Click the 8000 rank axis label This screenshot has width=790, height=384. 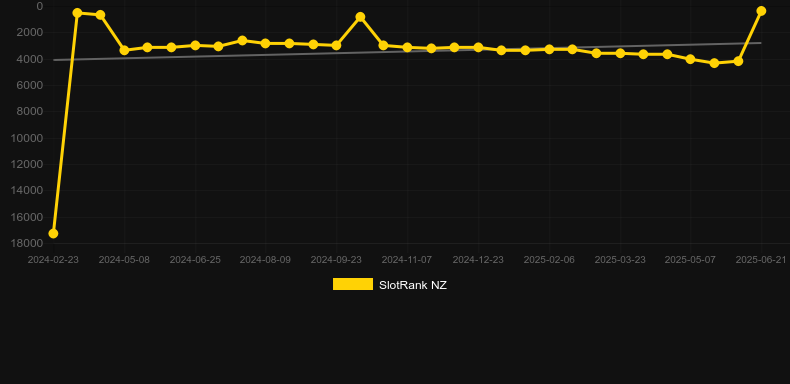point(31,111)
